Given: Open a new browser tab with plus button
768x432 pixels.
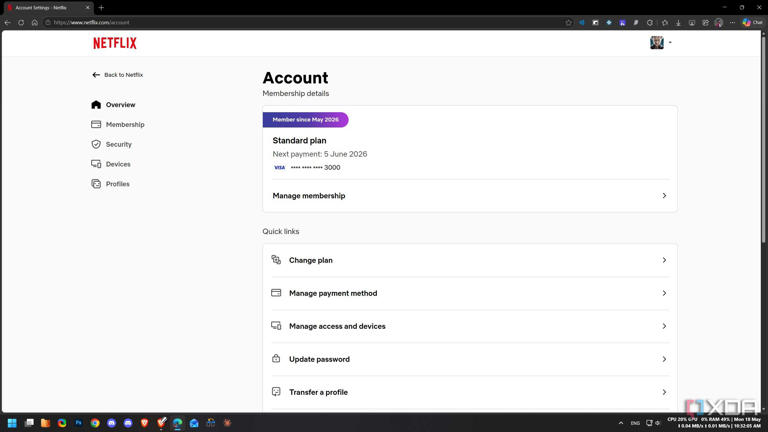Looking at the screenshot, I should [101, 7].
